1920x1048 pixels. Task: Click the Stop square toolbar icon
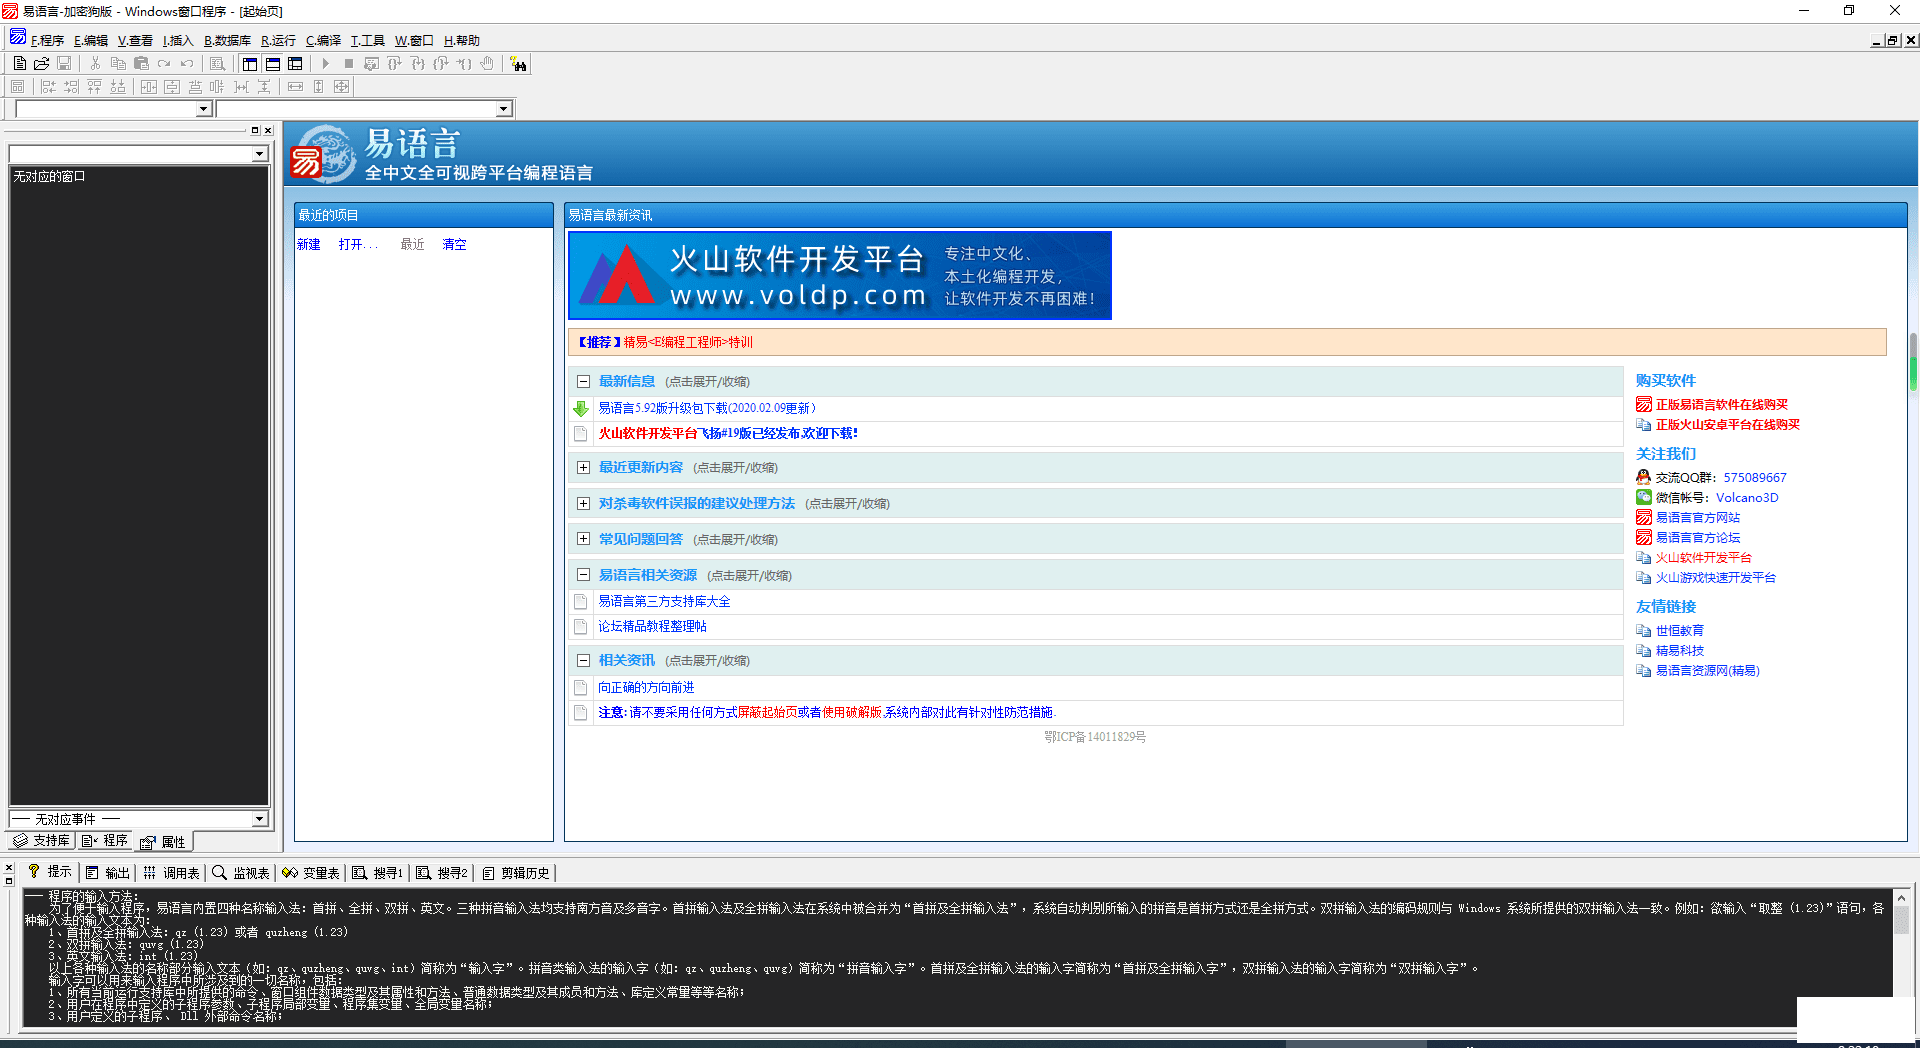coord(348,63)
